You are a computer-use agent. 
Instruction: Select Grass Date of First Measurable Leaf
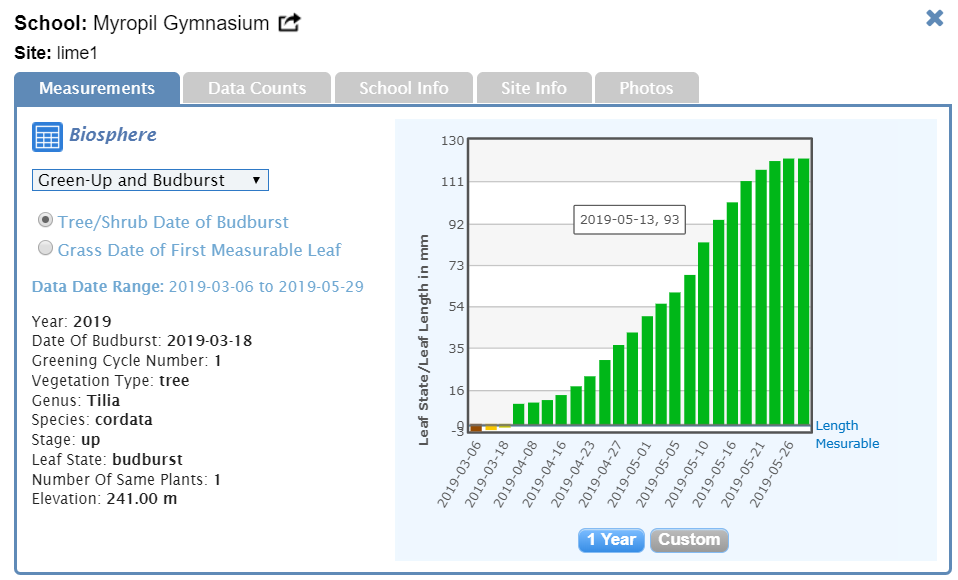tap(44, 248)
